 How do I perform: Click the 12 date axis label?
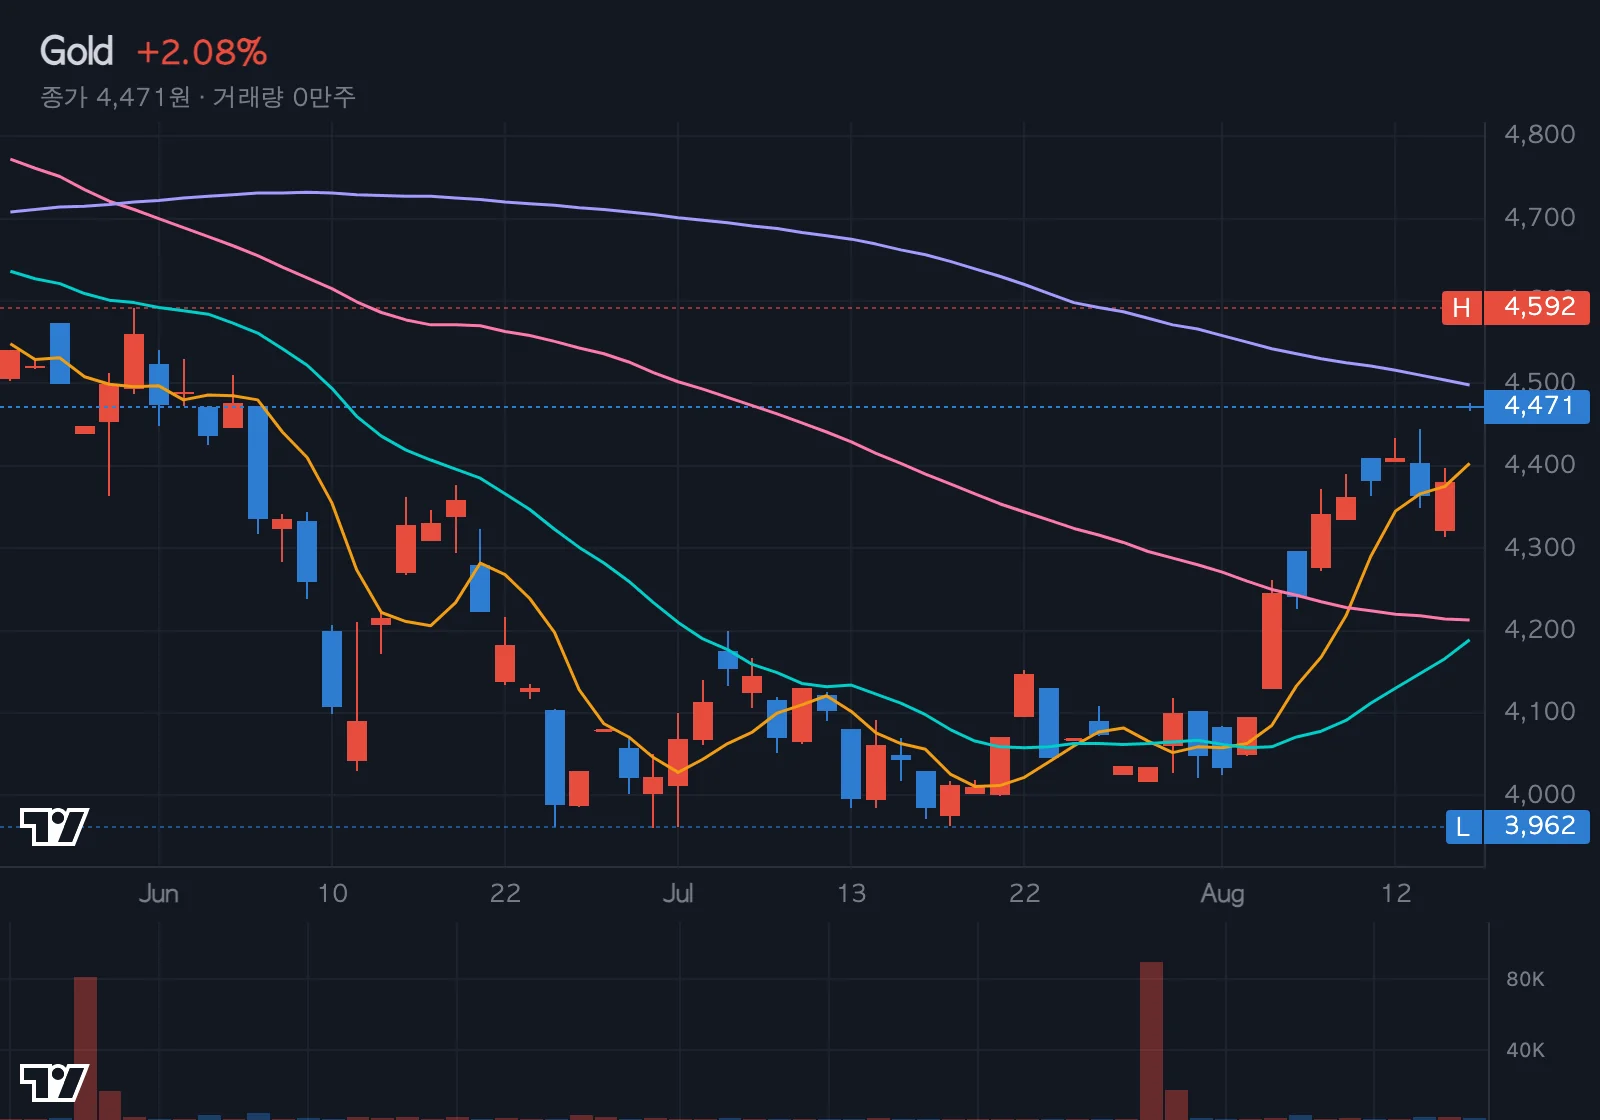click(1396, 893)
